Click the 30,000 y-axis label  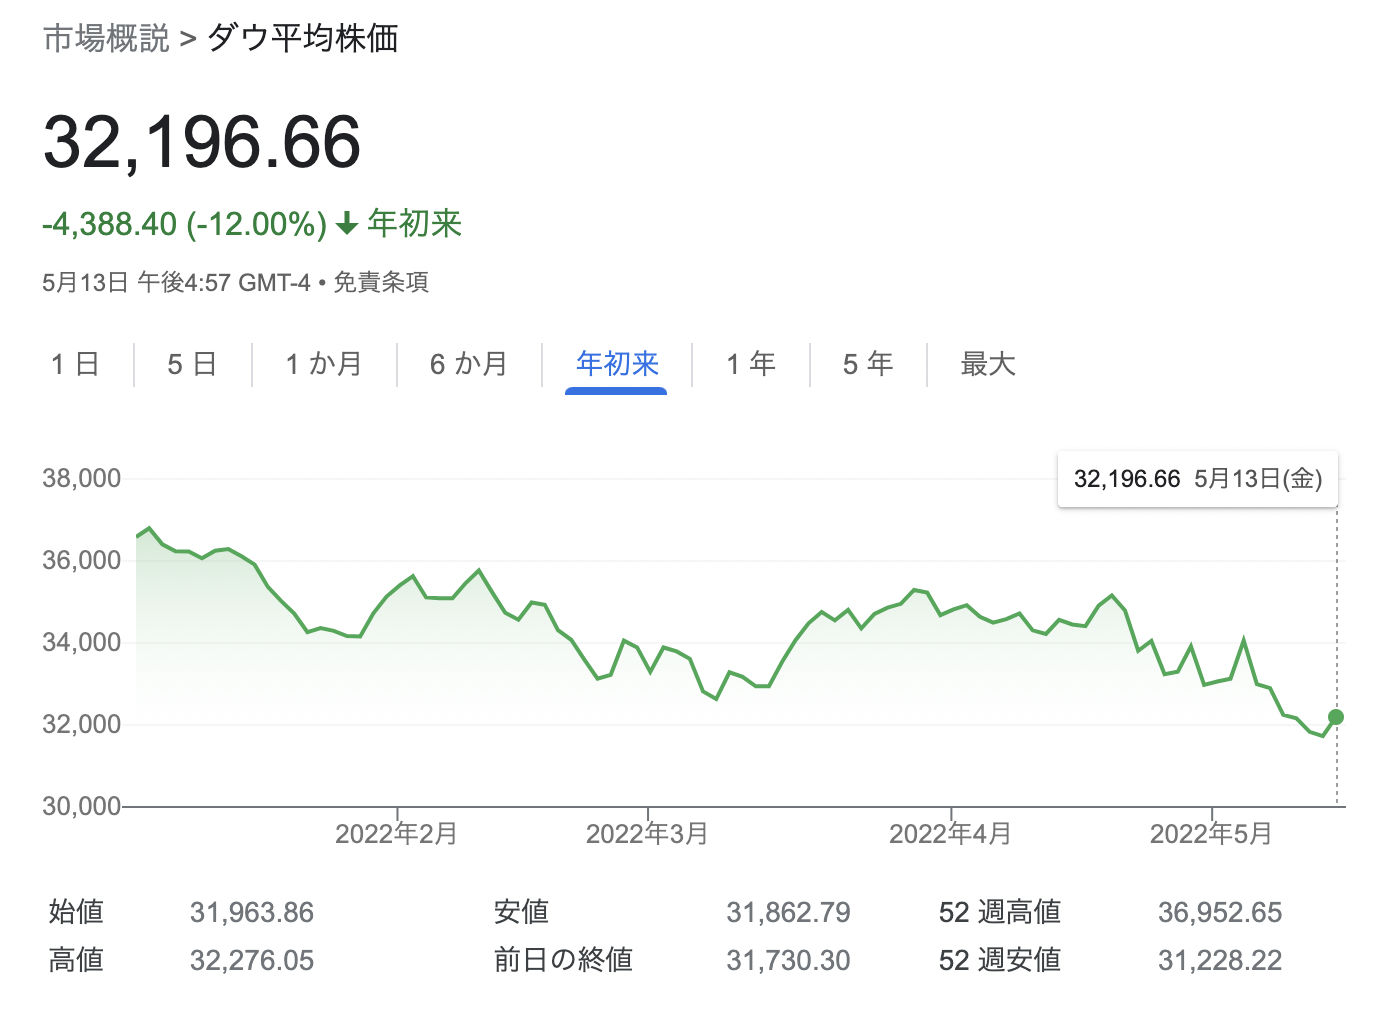[81, 806]
